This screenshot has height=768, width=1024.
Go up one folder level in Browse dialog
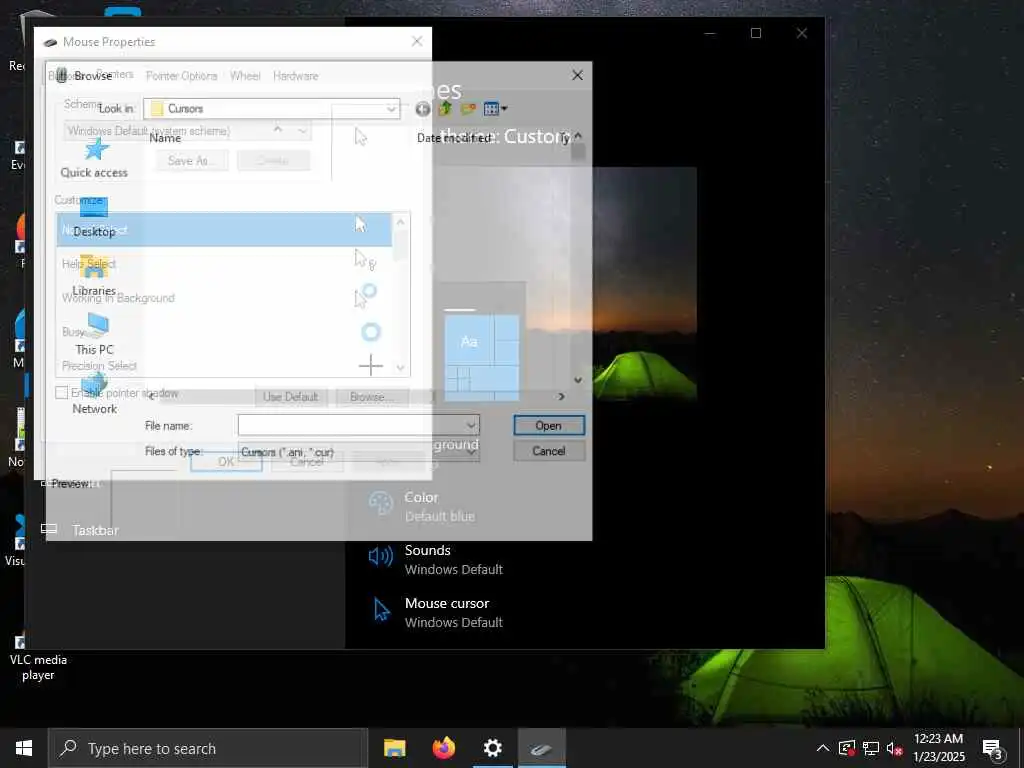(x=445, y=108)
